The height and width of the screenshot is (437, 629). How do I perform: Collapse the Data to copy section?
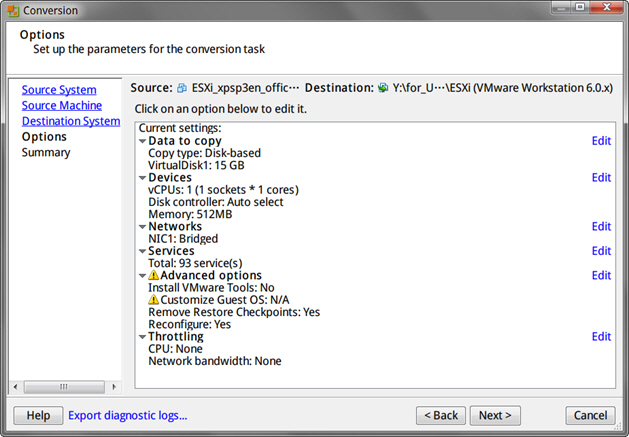click(x=142, y=141)
